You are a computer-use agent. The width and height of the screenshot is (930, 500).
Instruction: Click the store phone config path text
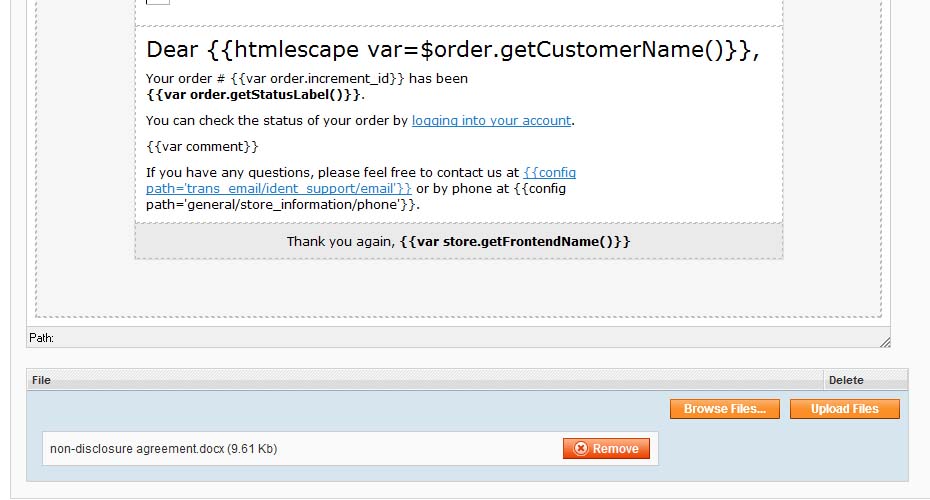click(282, 204)
